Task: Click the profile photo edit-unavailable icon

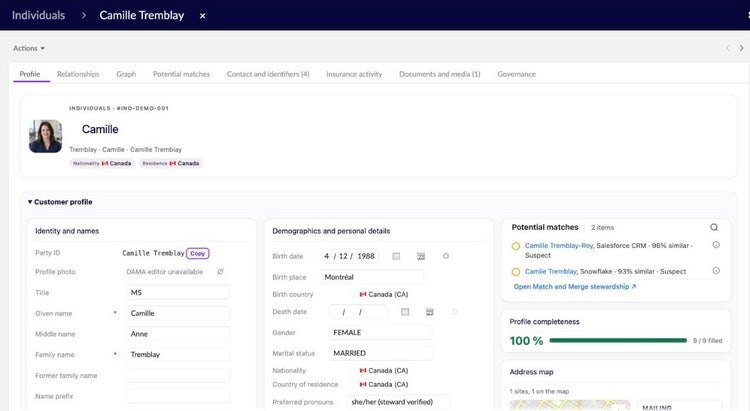Action: point(221,272)
